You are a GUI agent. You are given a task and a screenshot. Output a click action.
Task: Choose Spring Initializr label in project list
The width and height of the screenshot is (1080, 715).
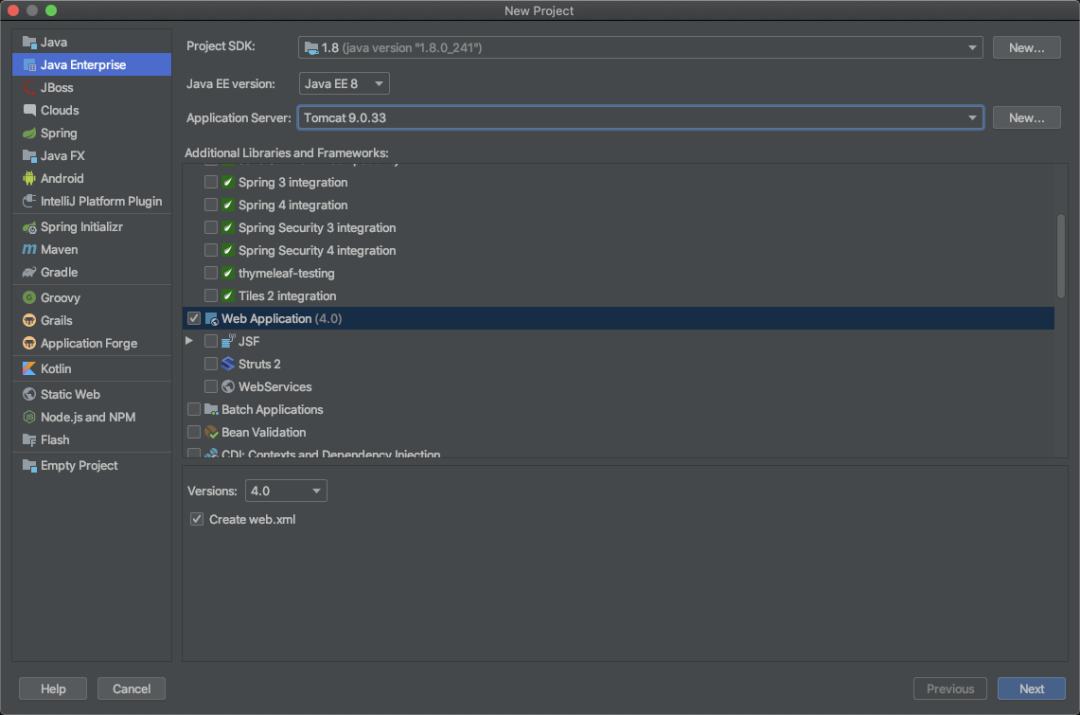pos(81,227)
